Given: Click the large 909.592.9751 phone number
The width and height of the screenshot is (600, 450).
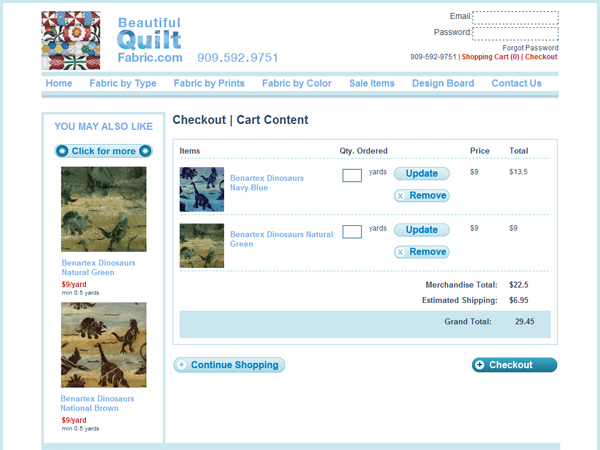Looking at the screenshot, I should tap(238, 58).
